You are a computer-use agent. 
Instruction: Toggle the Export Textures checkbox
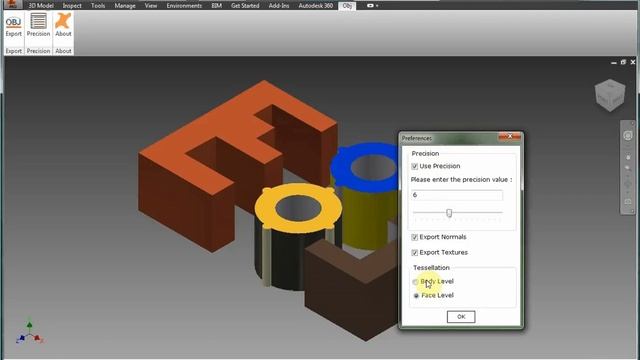point(415,253)
